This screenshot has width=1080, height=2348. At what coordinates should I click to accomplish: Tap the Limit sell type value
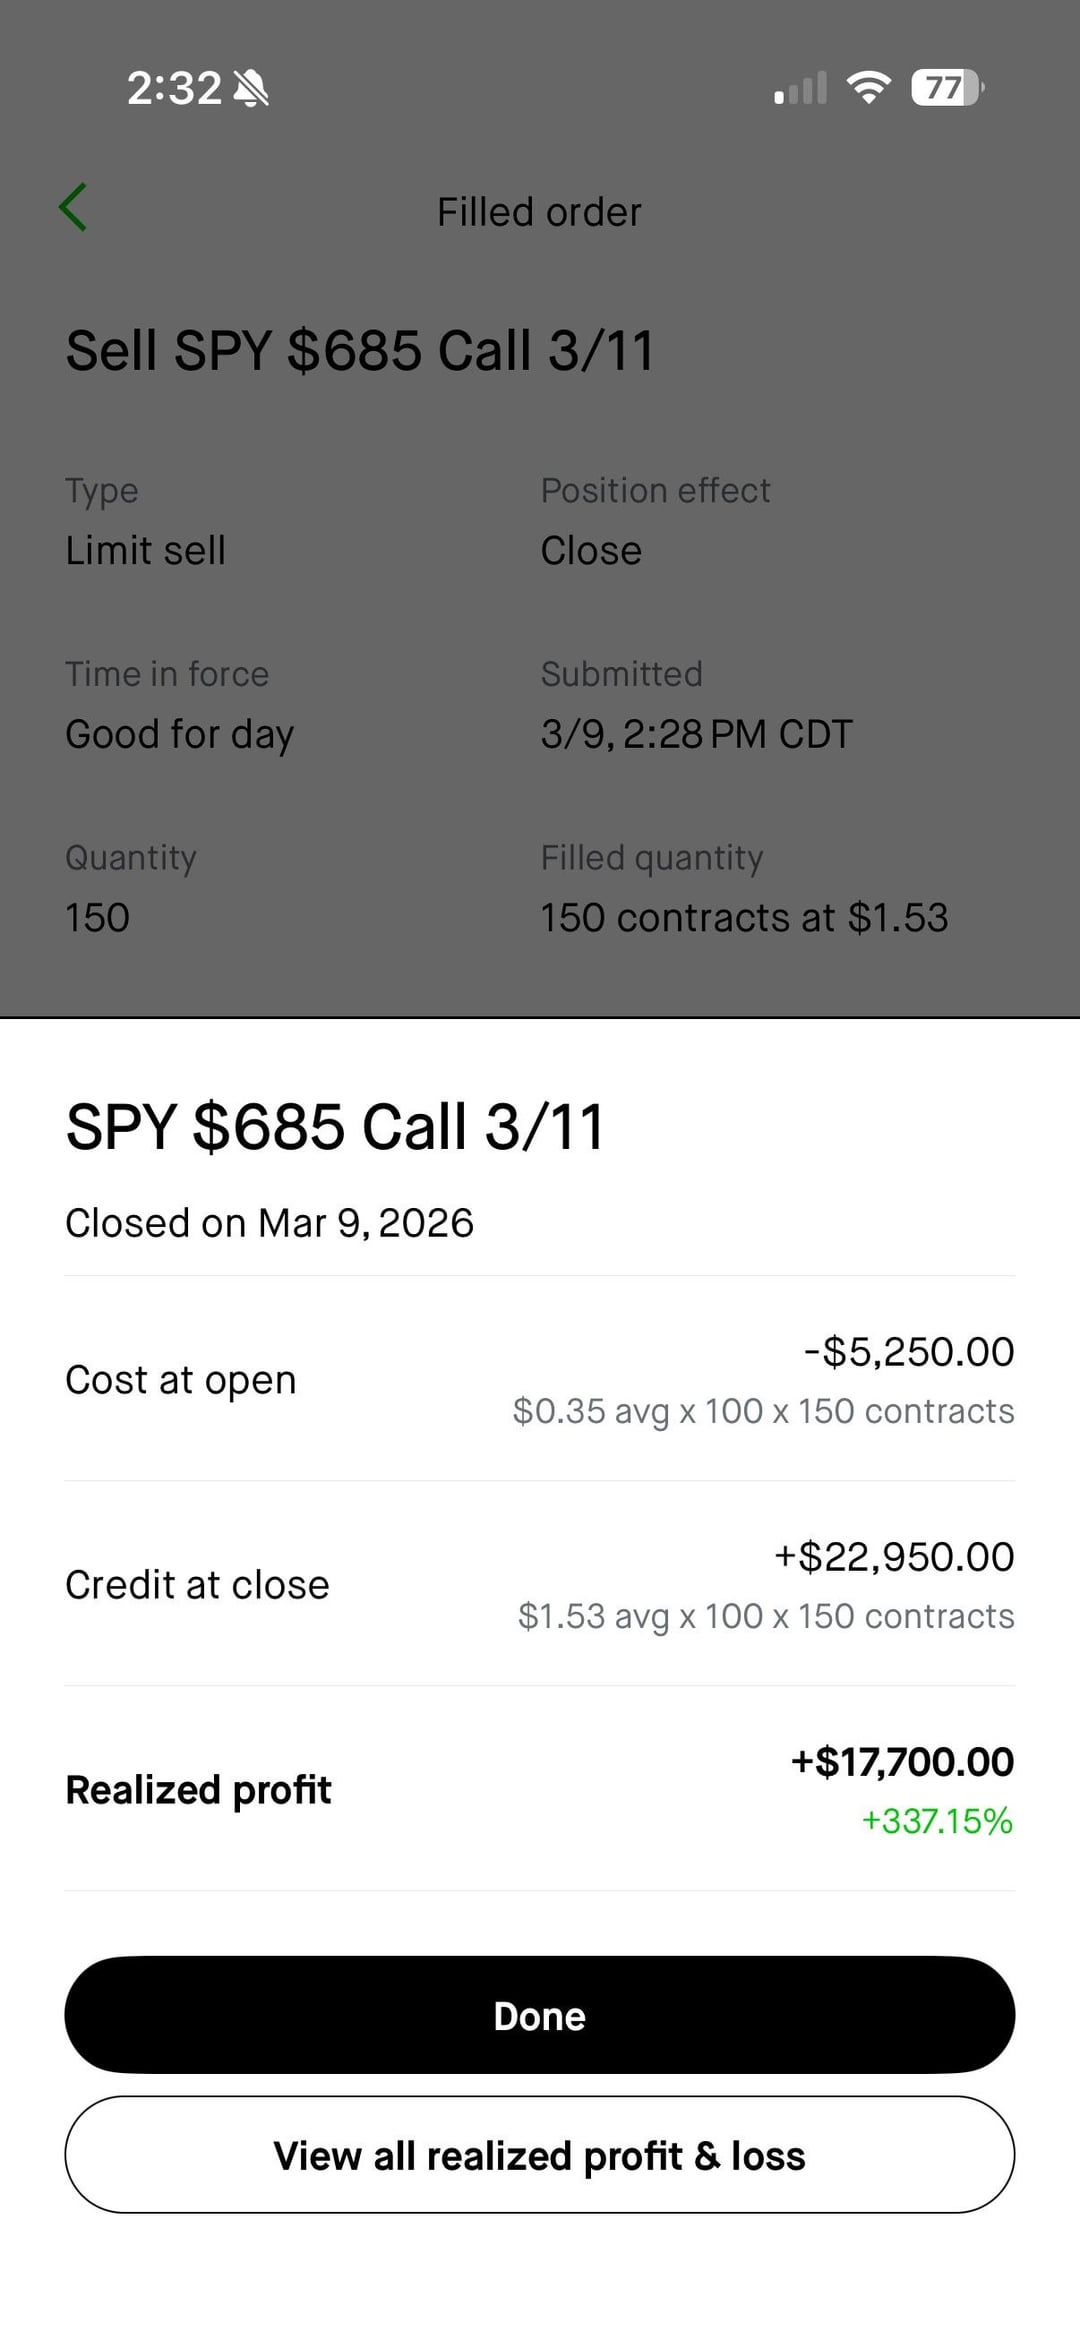click(x=146, y=551)
